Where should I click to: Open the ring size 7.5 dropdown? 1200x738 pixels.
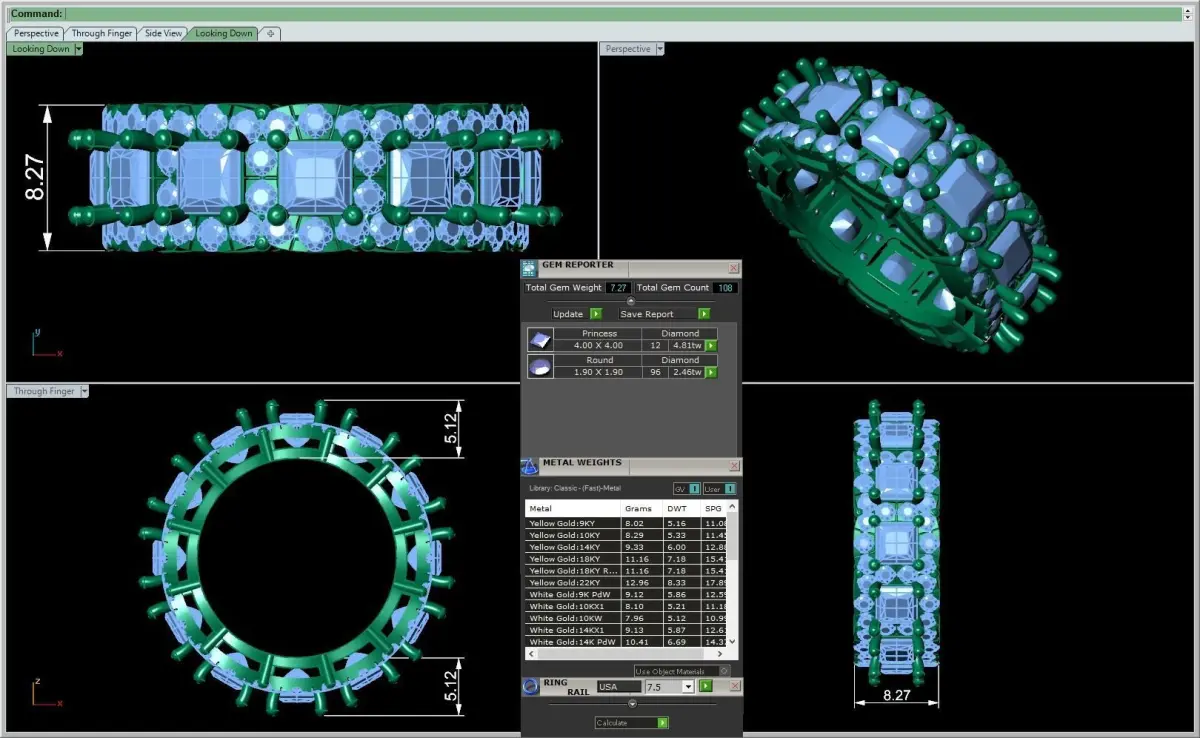688,687
